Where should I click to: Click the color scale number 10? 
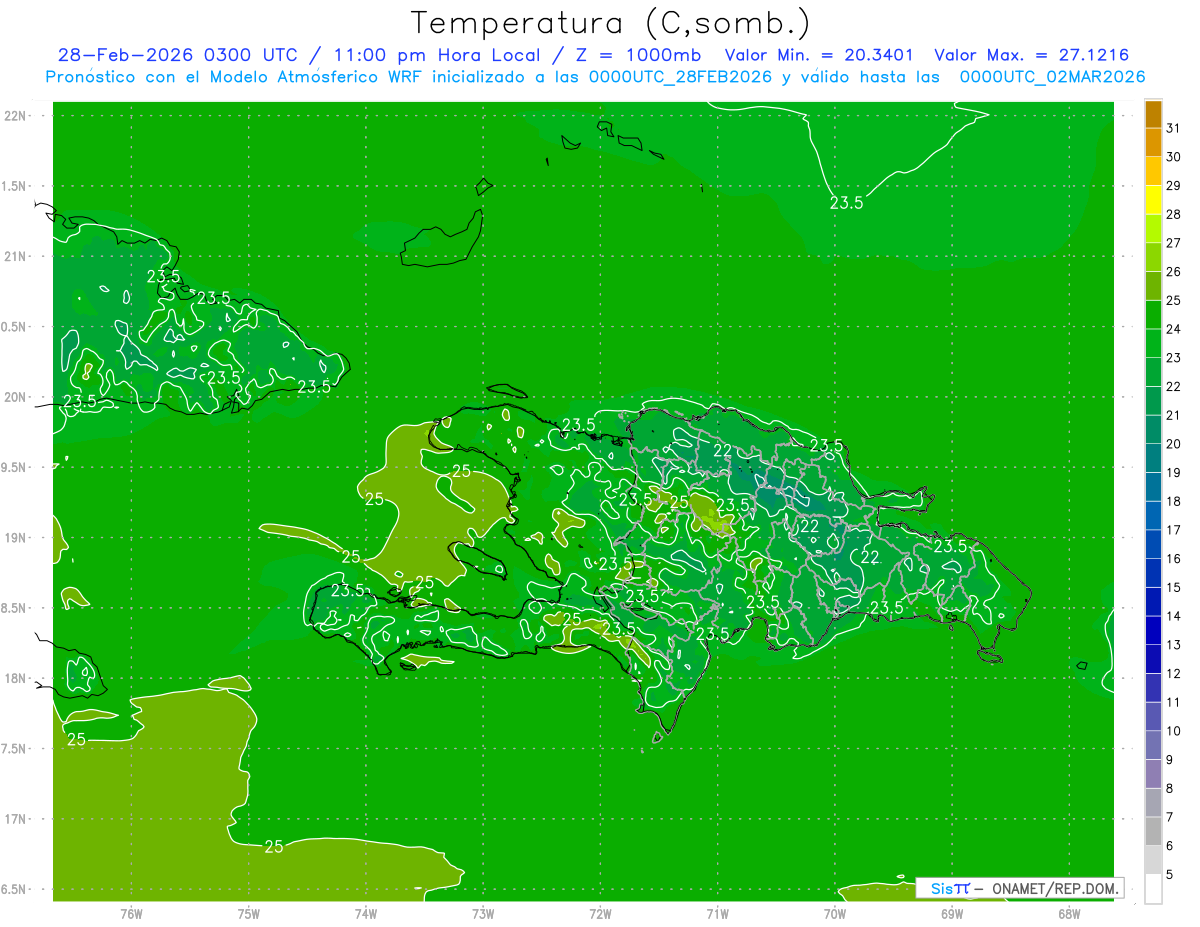[x=1173, y=731]
